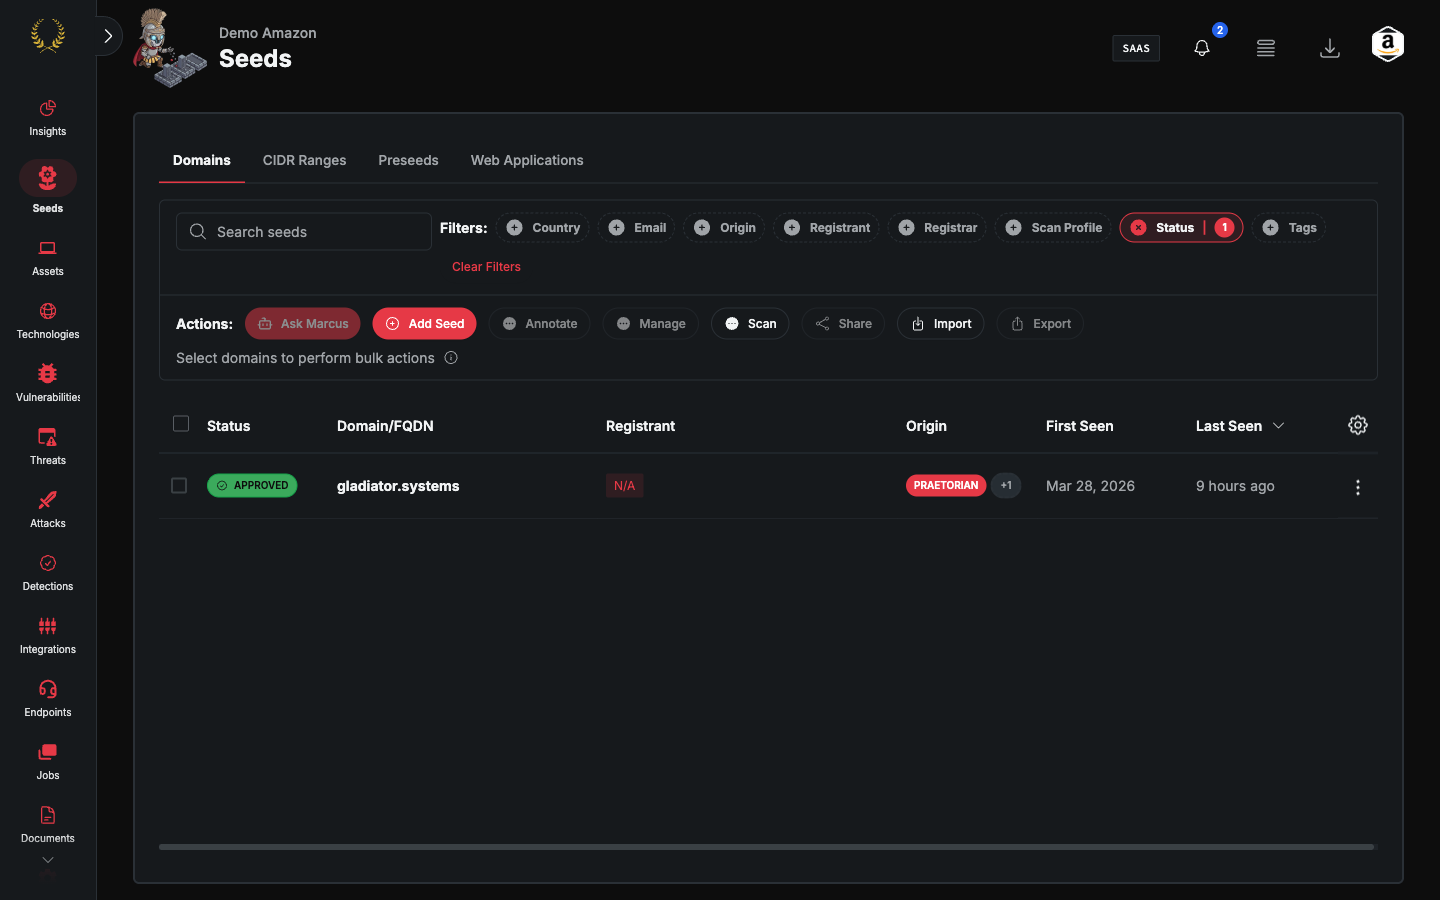The width and height of the screenshot is (1440, 900).
Task: Click the Status column header
Action: (x=228, y=426)
